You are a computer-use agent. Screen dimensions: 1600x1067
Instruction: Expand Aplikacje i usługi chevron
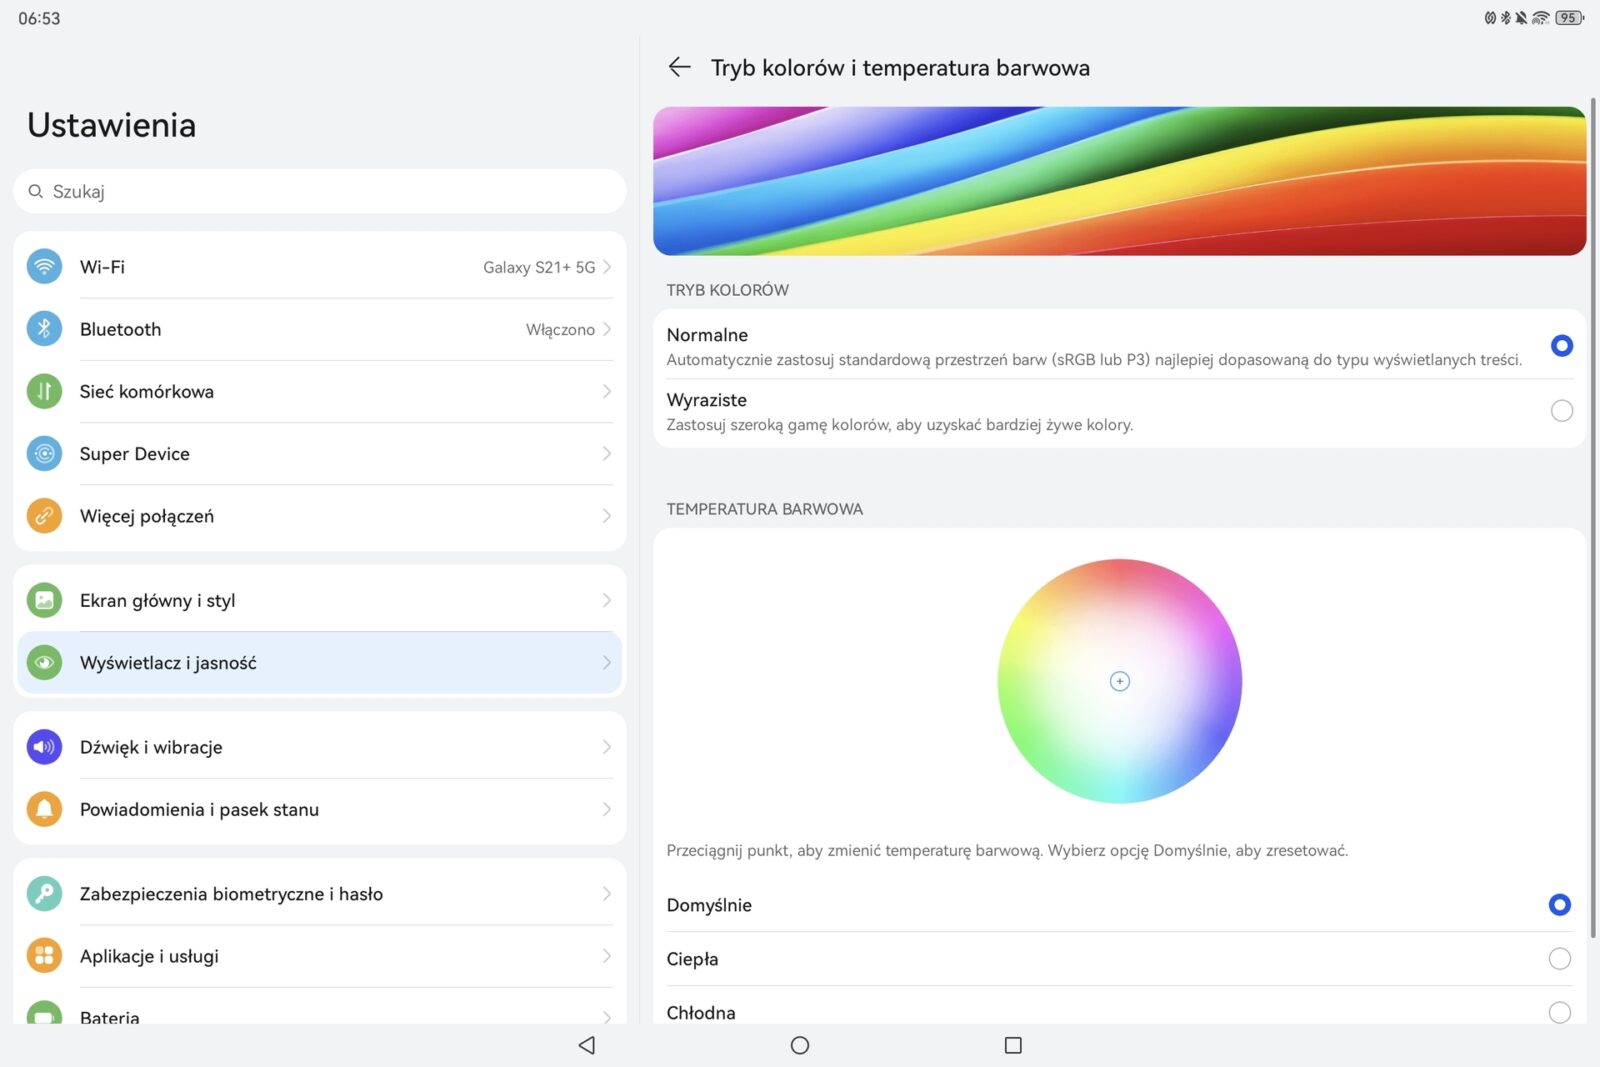click(x=606, y=956)
